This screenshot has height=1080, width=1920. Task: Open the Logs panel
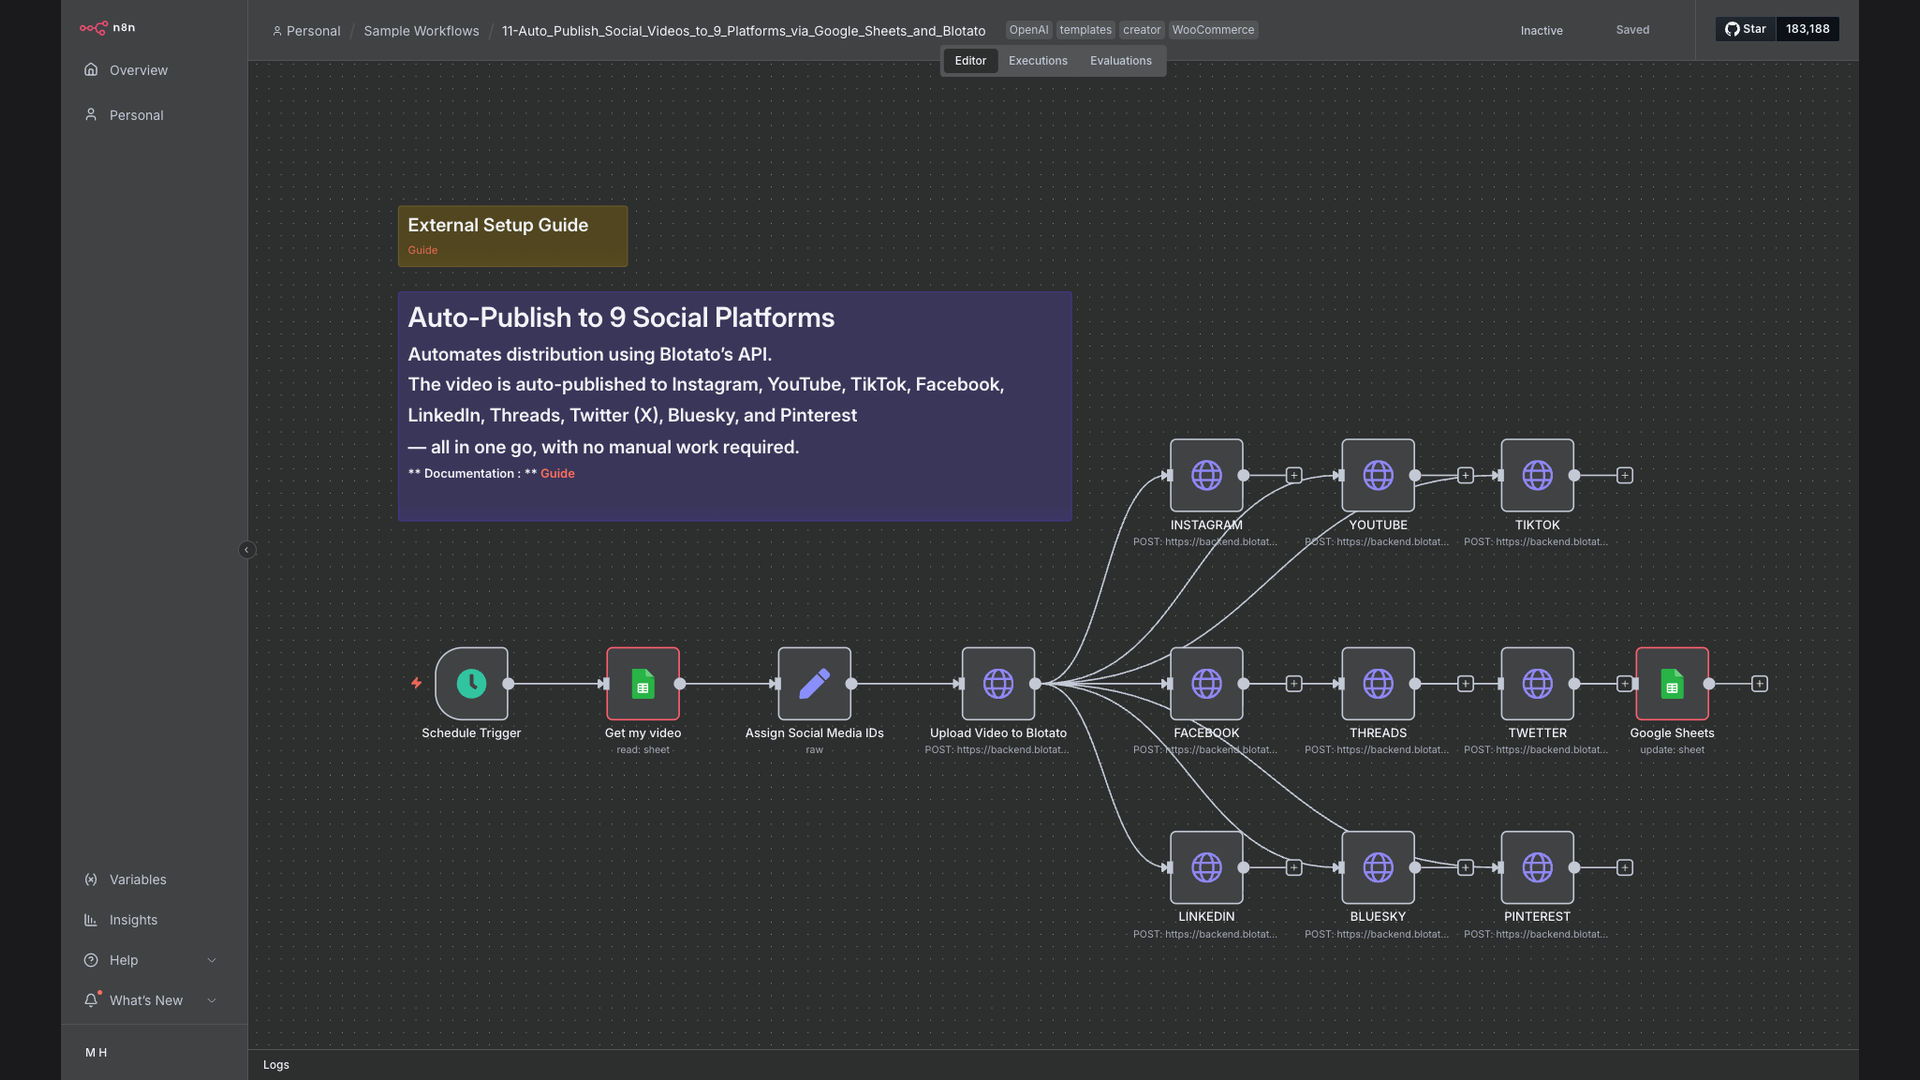pos(276,1065)
